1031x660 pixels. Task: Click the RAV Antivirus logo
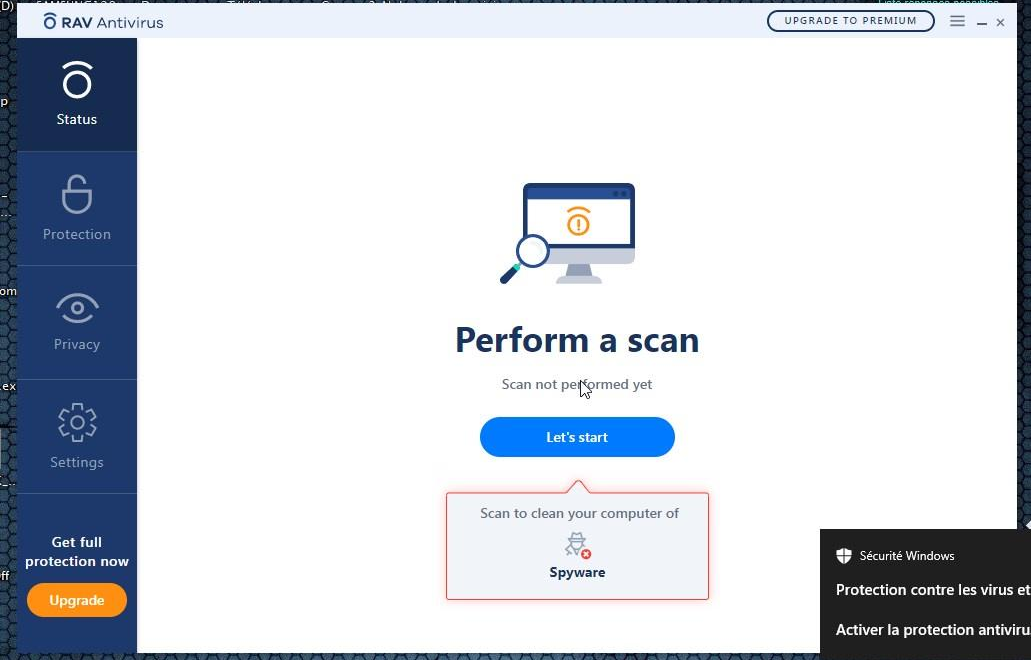click(103, 22)
